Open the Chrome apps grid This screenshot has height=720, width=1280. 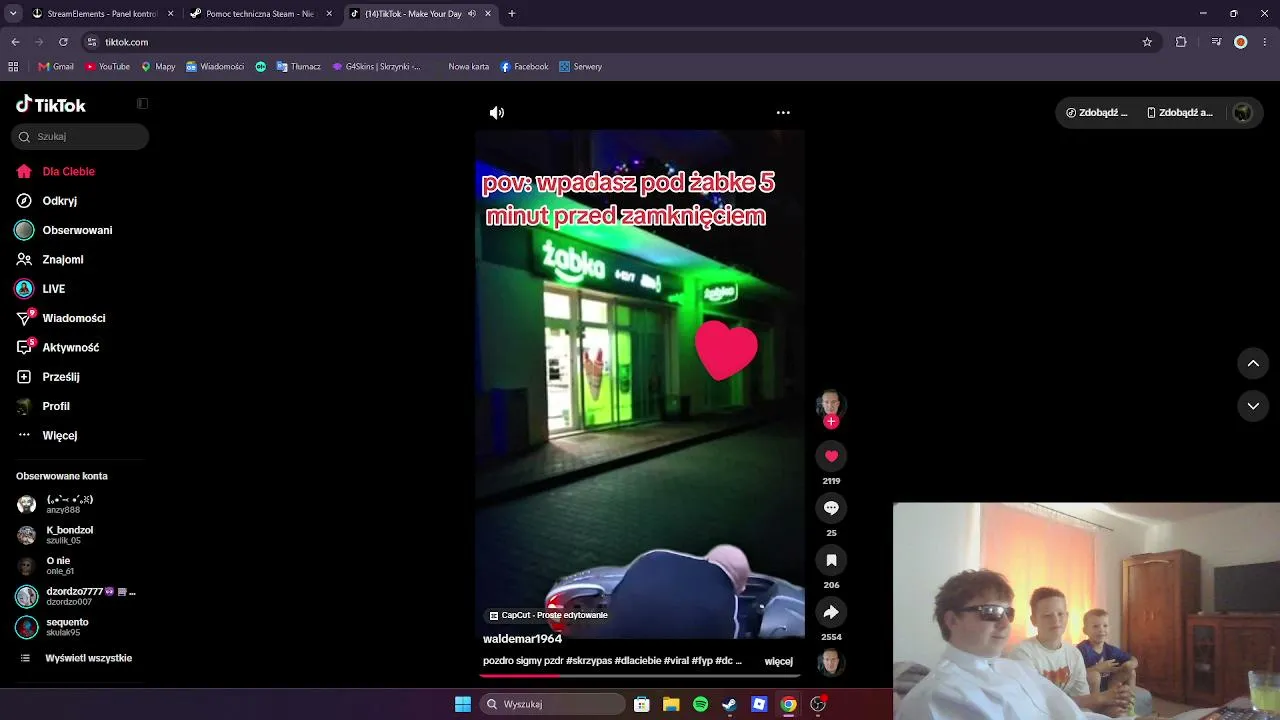point(13,67)
